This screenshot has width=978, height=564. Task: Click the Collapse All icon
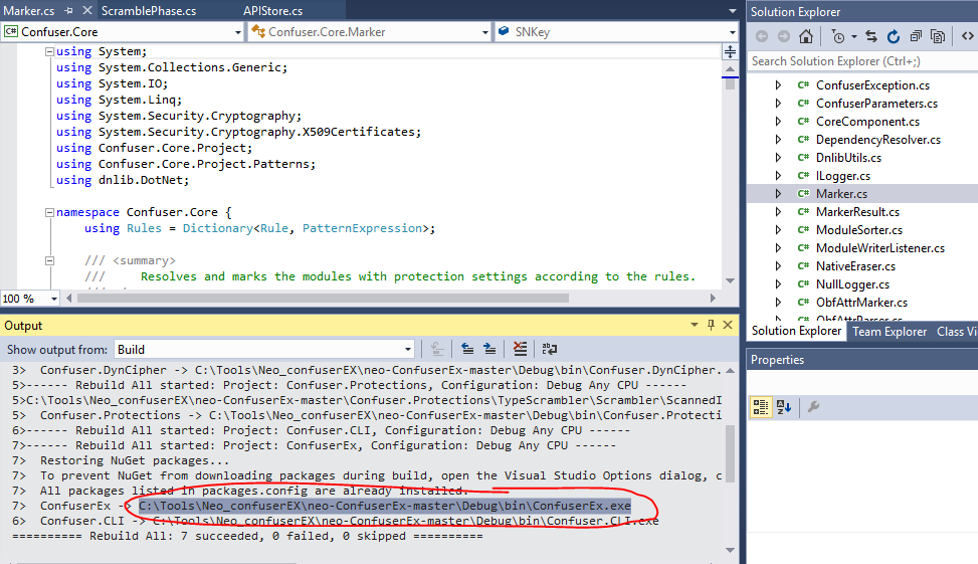(916, 37)
